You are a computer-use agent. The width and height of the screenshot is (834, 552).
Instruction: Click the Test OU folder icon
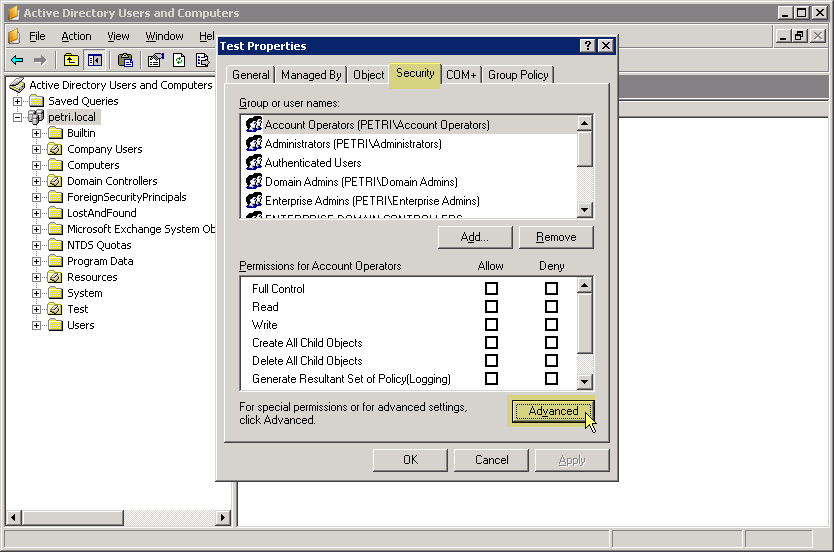coord(55,309)
